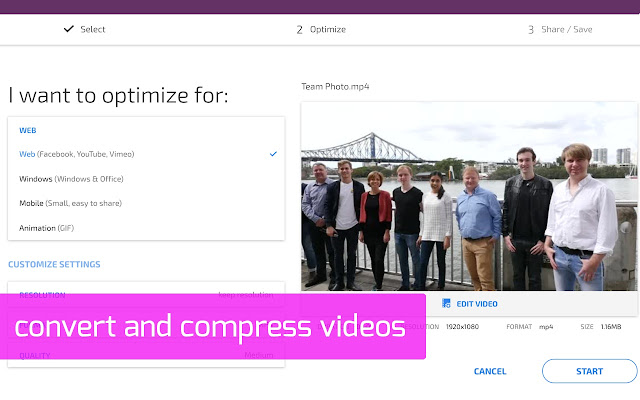This screenshot has width=640, height=400.
Task: Click the Edit Video button
Action: [x=470, y=304]
